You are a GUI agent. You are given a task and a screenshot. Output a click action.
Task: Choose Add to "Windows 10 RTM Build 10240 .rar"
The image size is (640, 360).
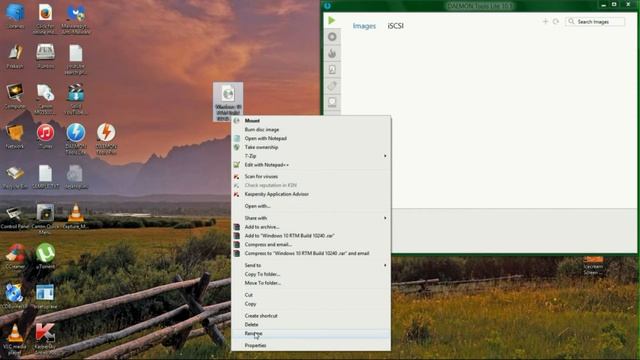pyautogui.click(x=311, y=236)
